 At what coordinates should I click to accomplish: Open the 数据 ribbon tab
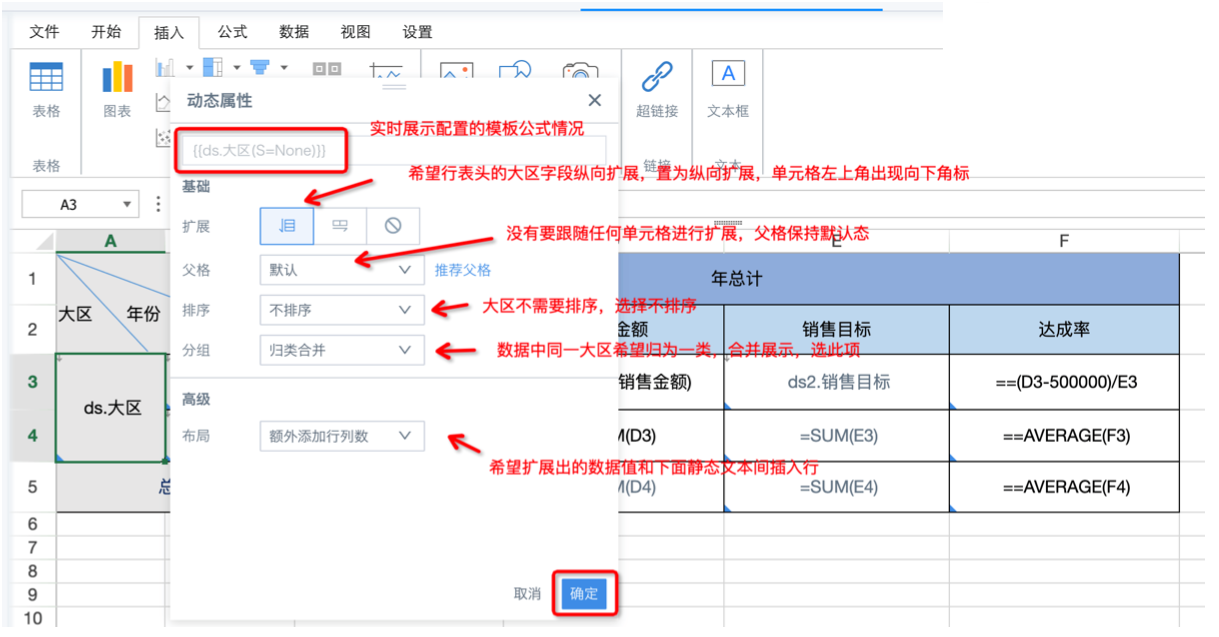pos(294,32)
